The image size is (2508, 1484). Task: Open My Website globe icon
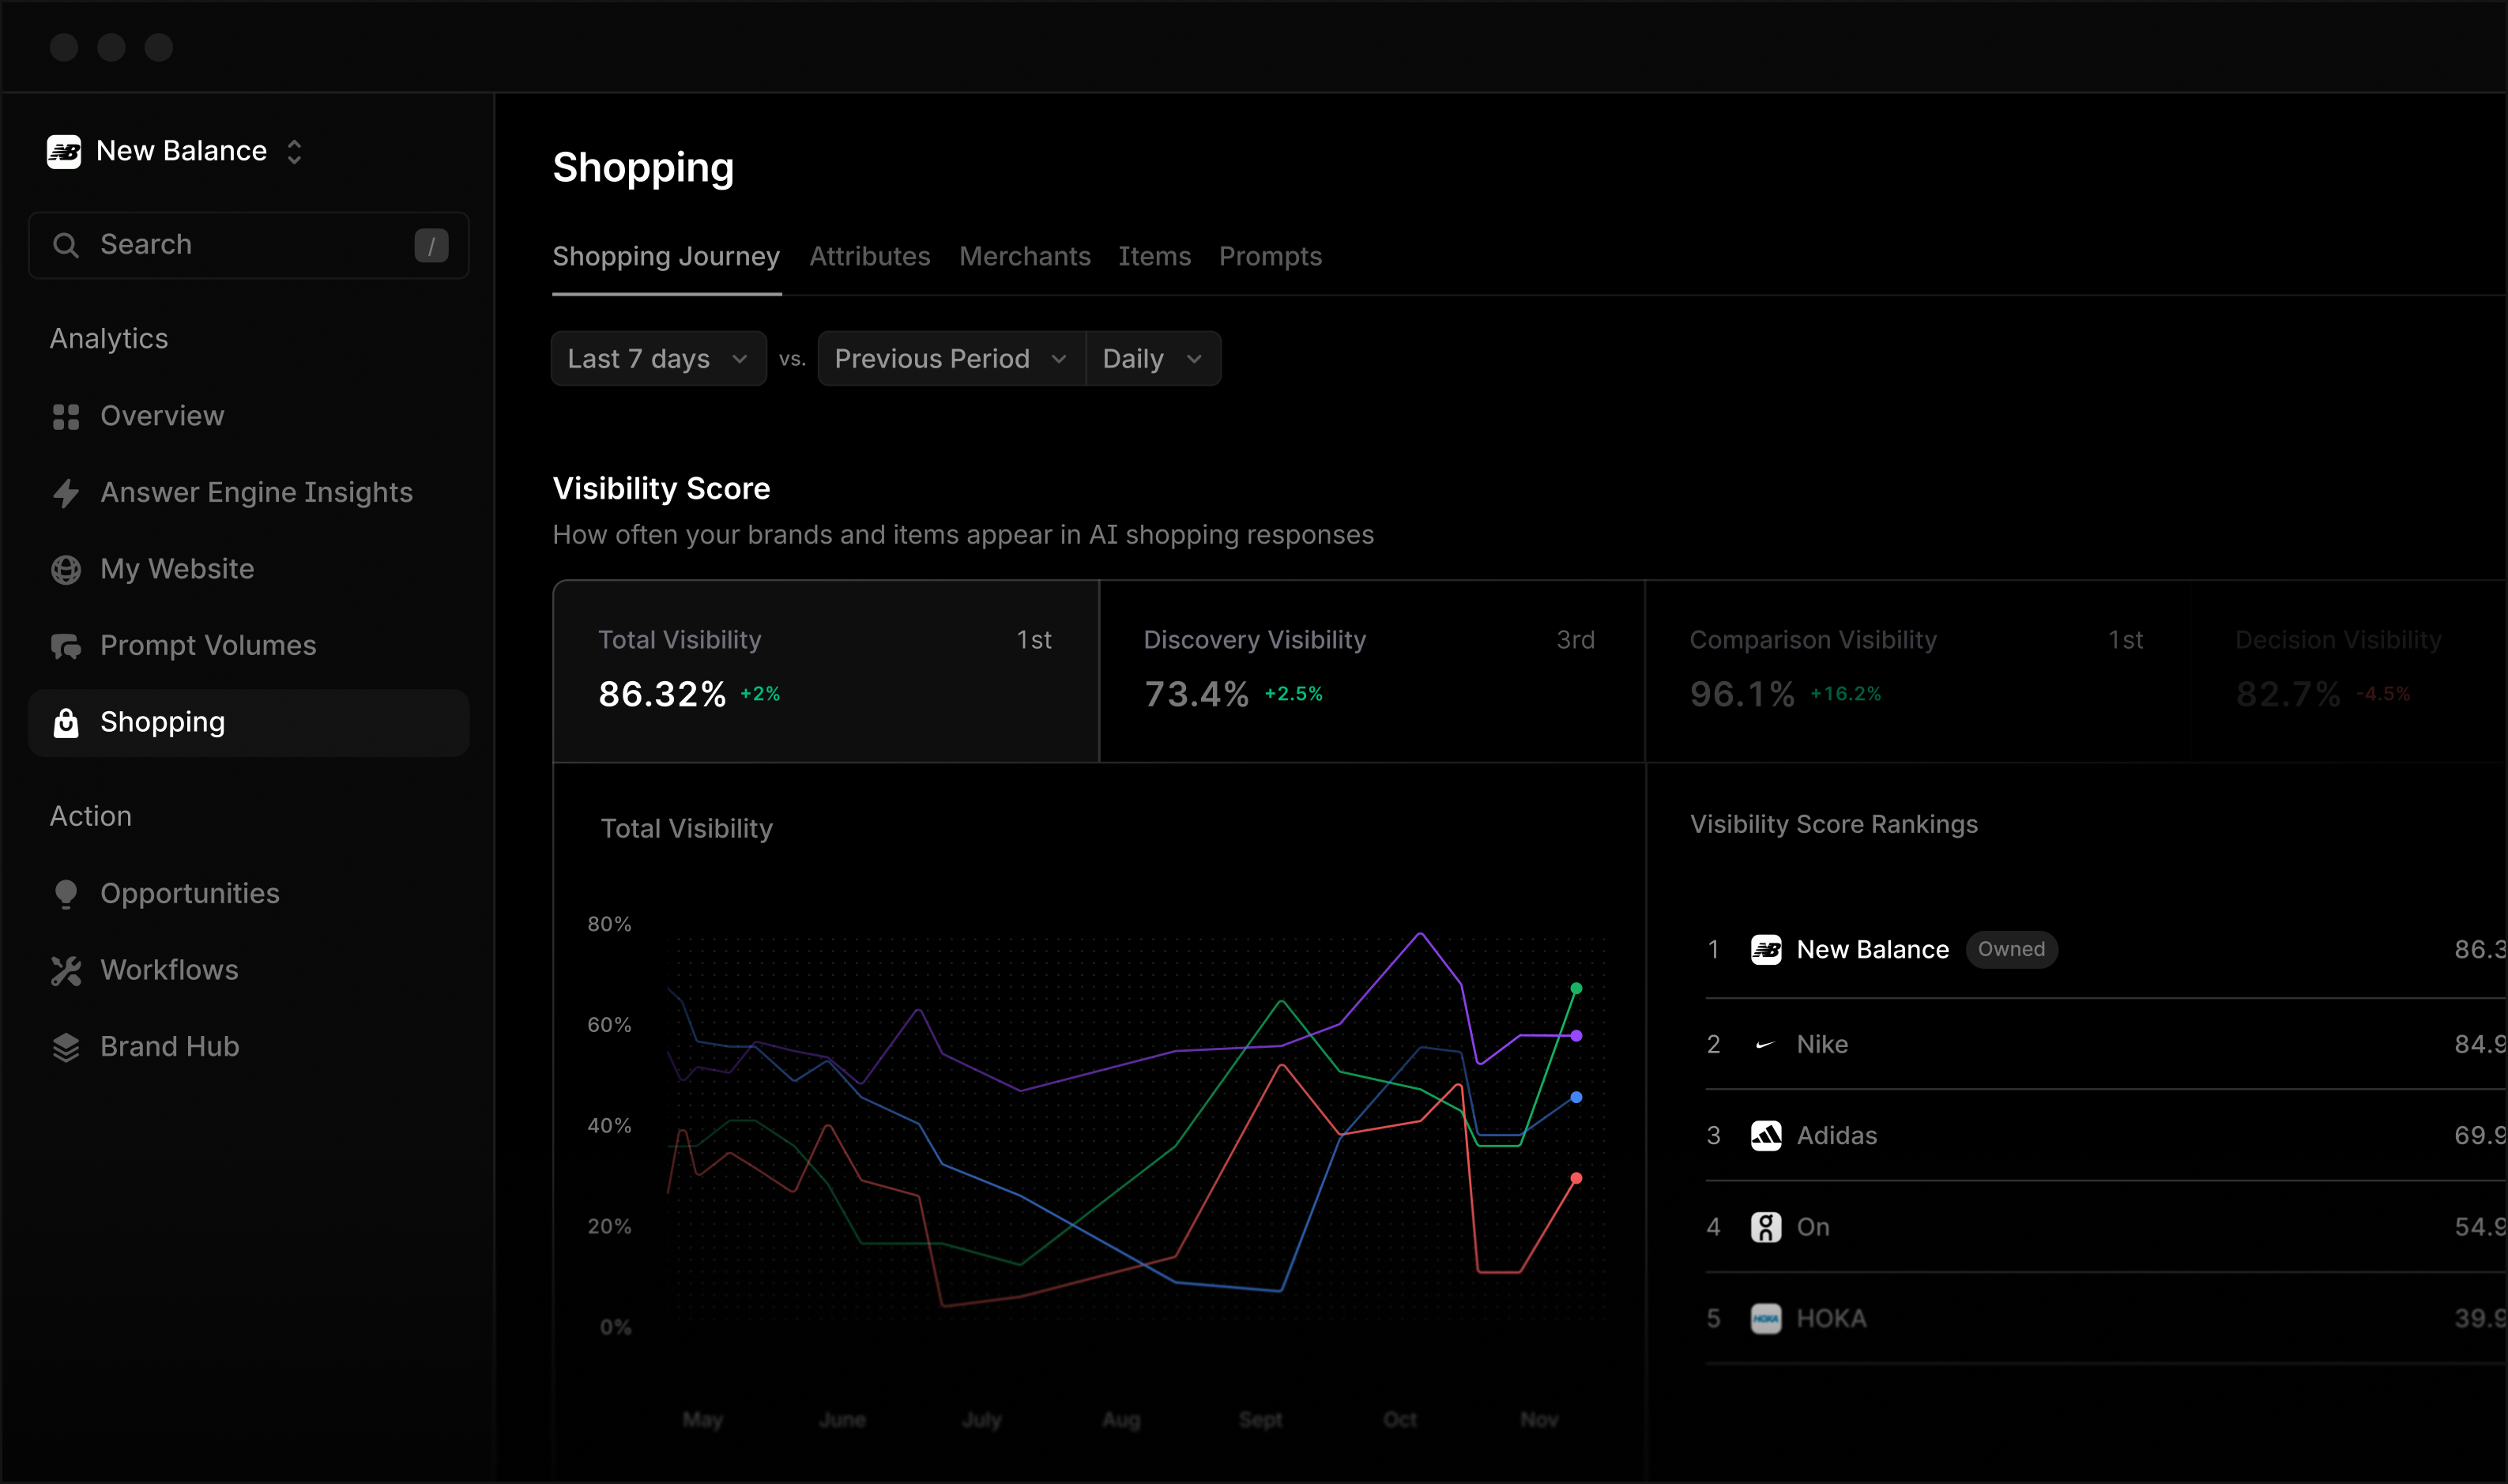tap(66, 569)
